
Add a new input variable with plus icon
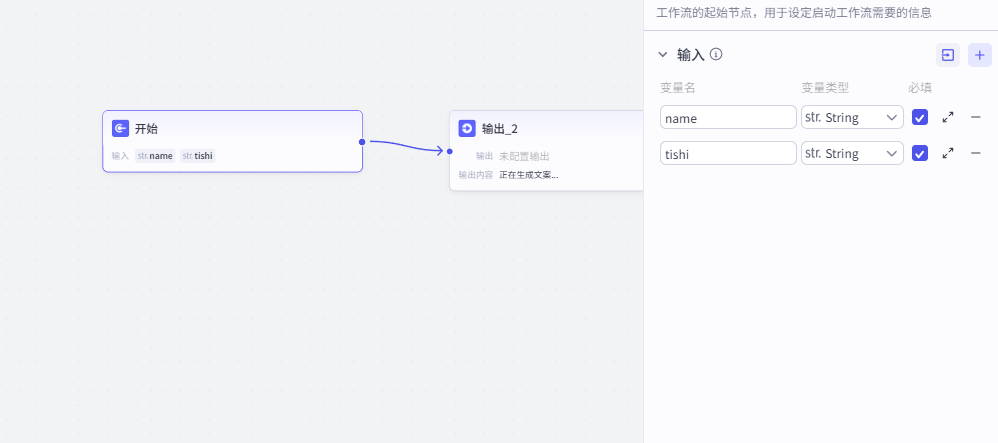point(979,55)
